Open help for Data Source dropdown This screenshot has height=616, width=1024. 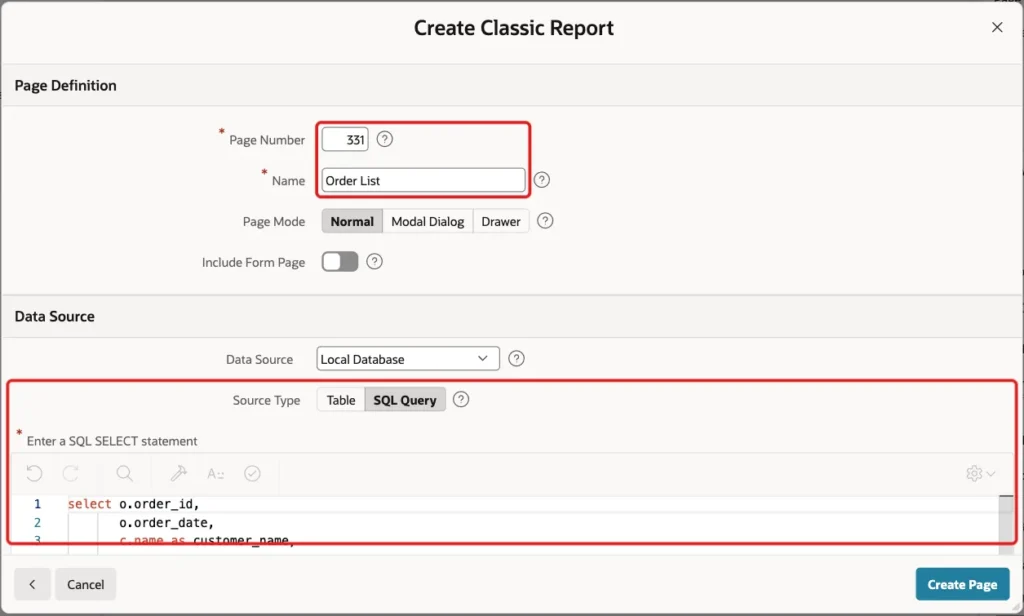click(x=516, y=359)
